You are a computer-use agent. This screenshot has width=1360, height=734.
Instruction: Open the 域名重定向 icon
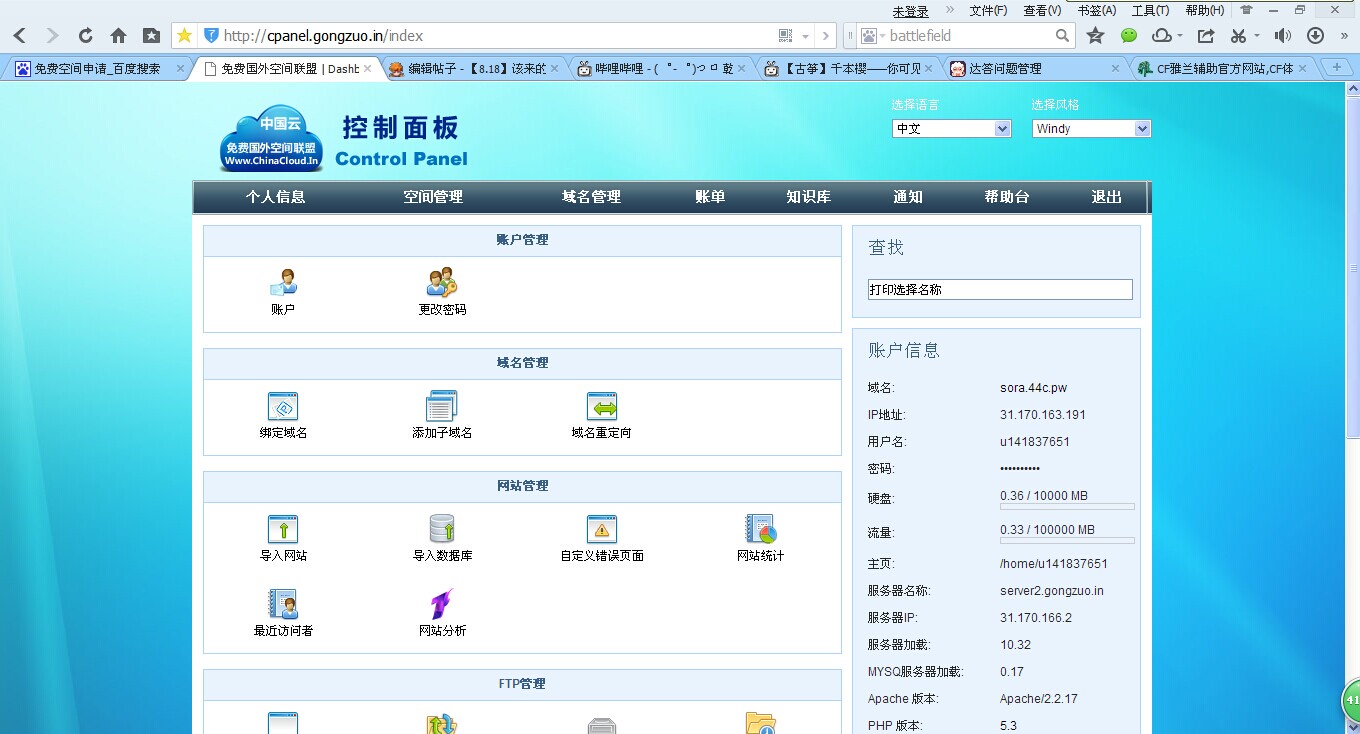602,406
